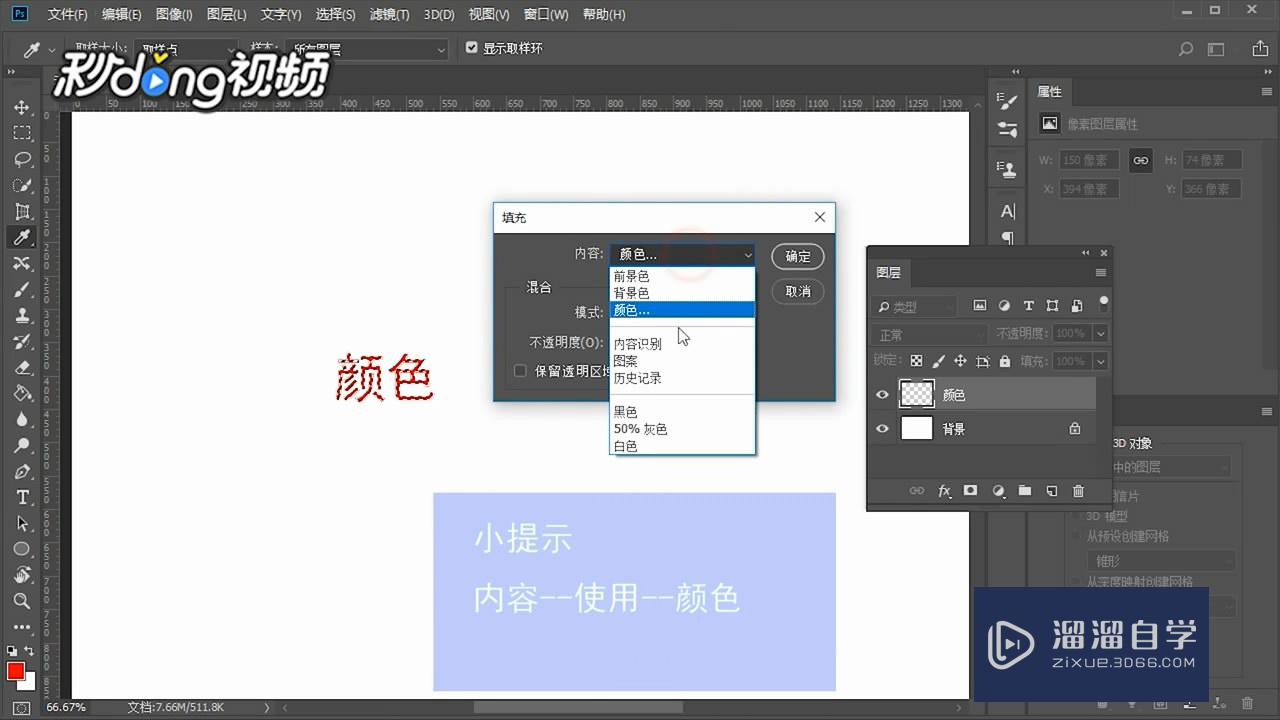Open the 类型 layer filter dropdown
This screenshot has width=1280, height=720.
[917, 307]
